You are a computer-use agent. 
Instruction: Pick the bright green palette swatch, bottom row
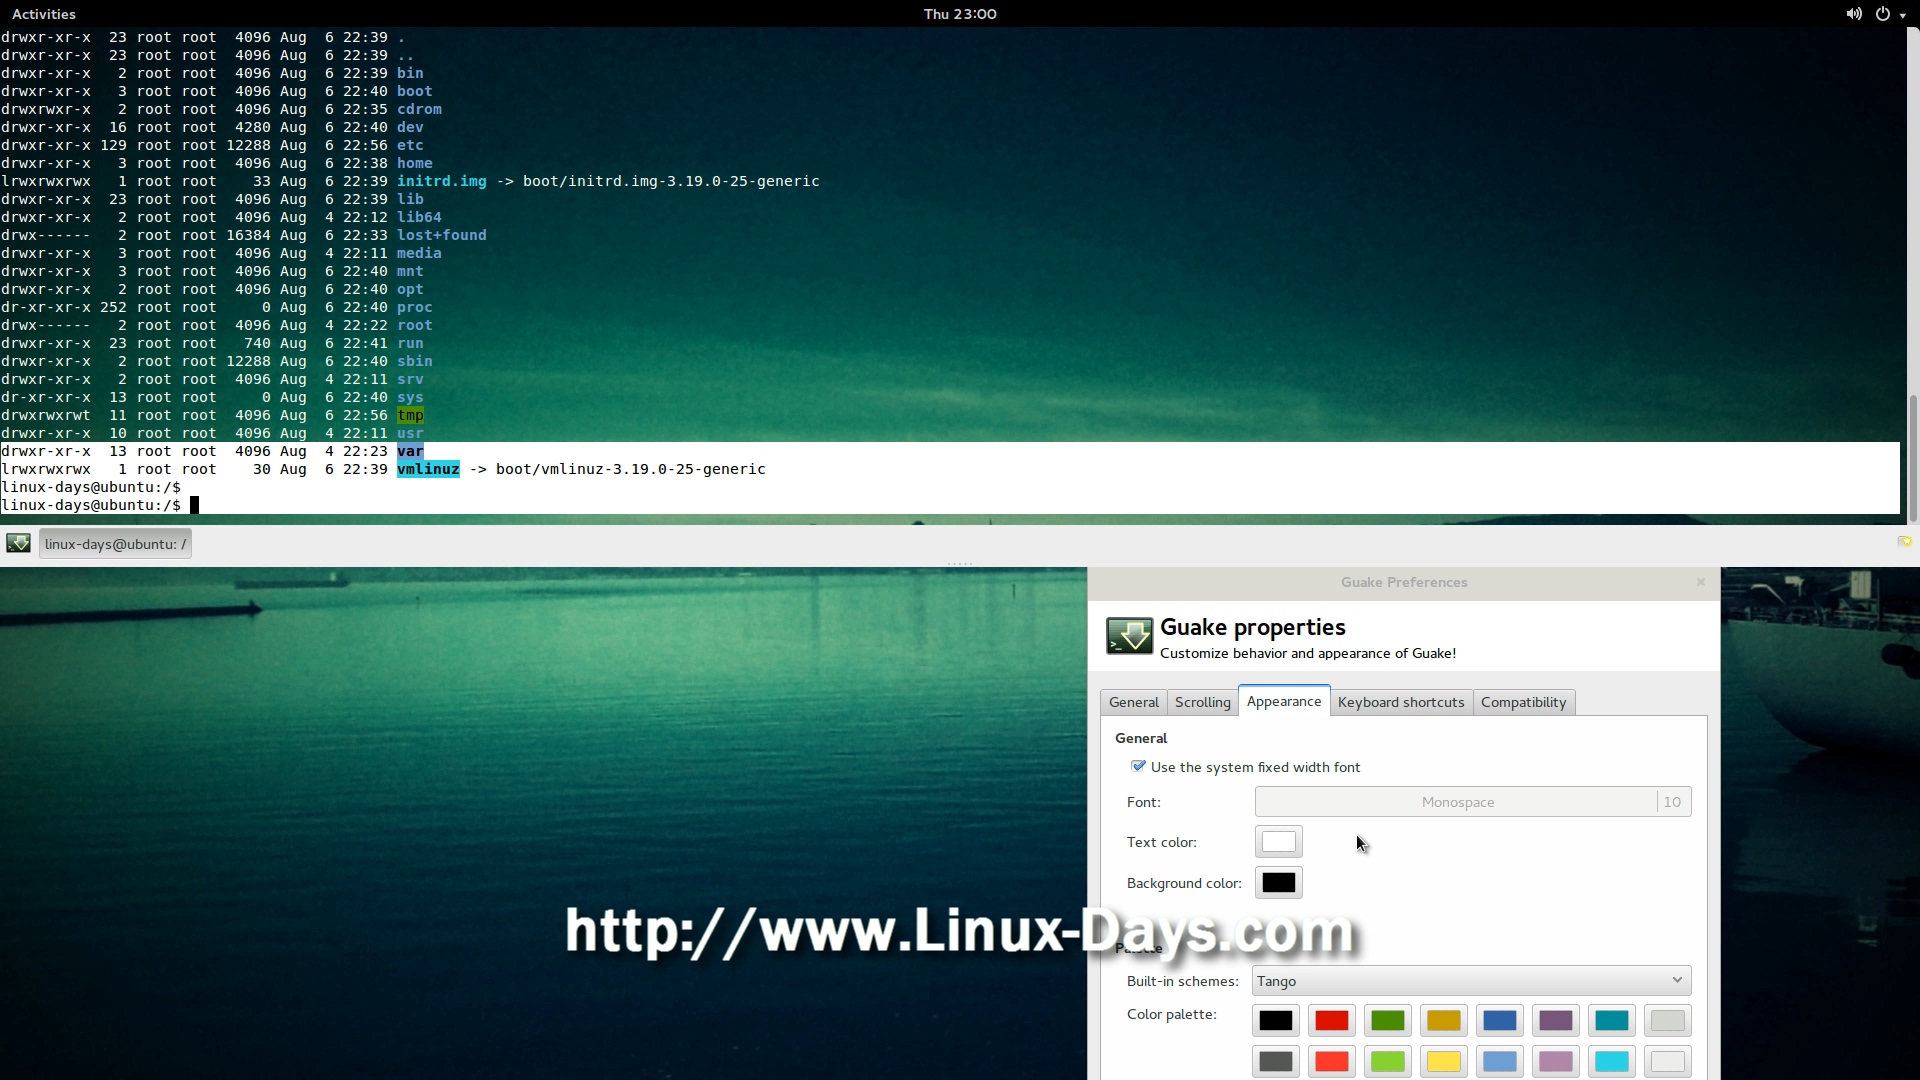click(1387, 1062)
